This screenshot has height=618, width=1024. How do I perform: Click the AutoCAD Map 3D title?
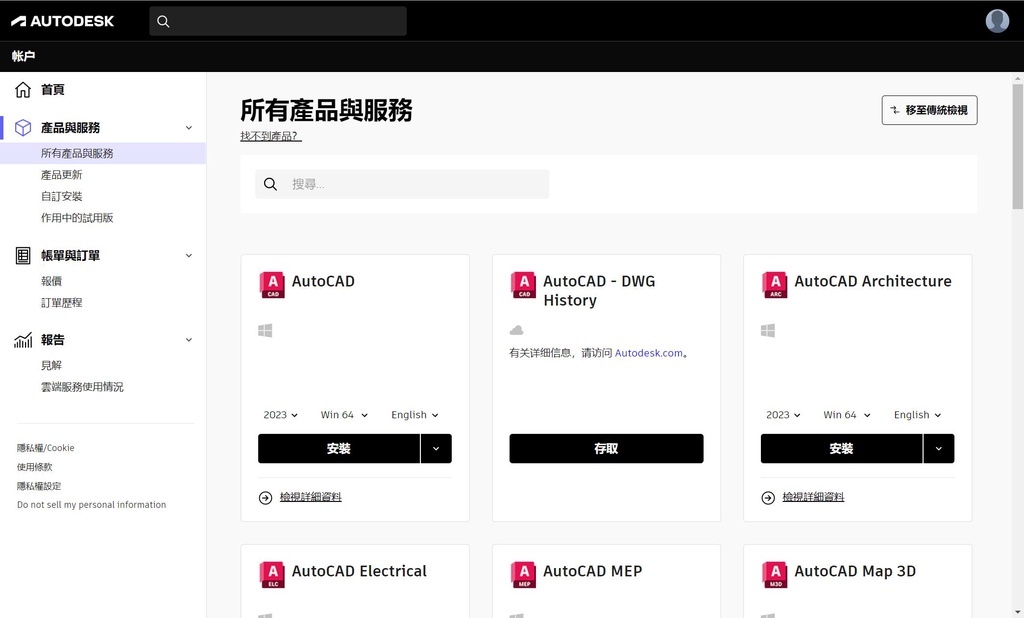(x=855, y=571)
